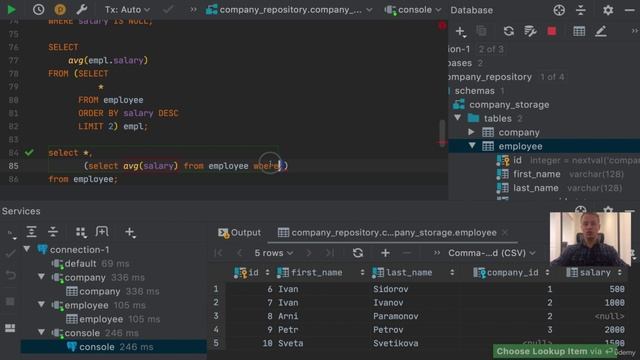This screenshot has width=640, height=360.
Task: Select the first_name column in tree
Action: [537, 174]
